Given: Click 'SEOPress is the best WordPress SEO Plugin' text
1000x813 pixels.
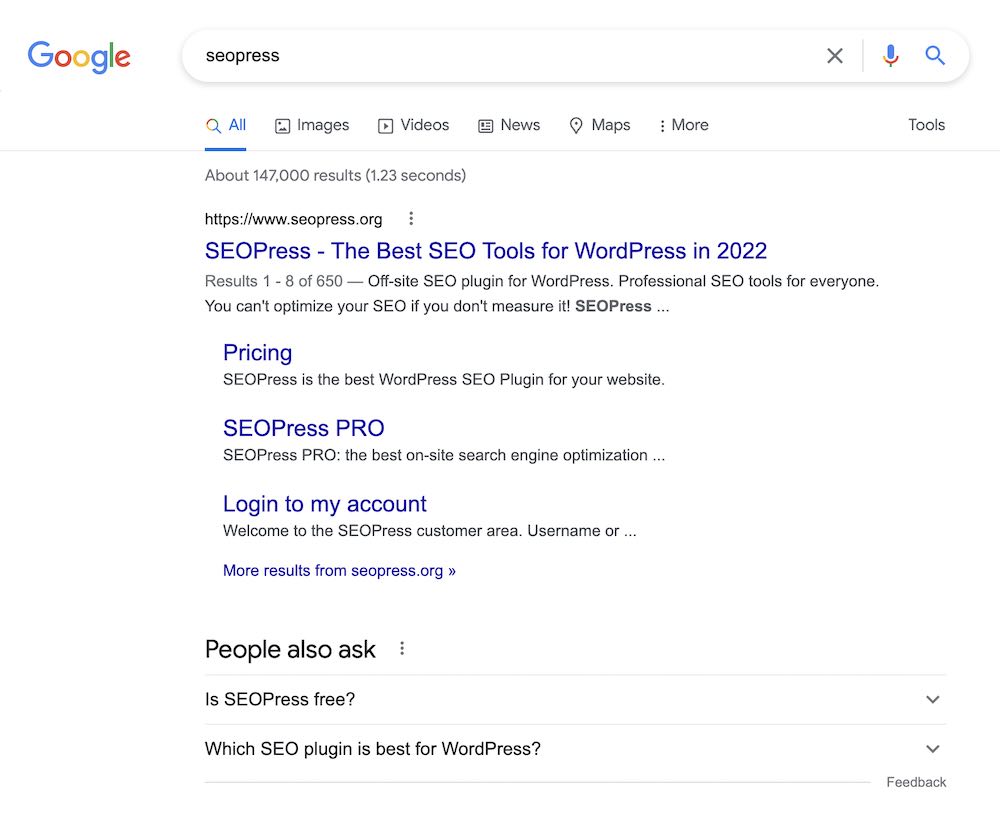Looking at the screenshot, I should point(444,379).
